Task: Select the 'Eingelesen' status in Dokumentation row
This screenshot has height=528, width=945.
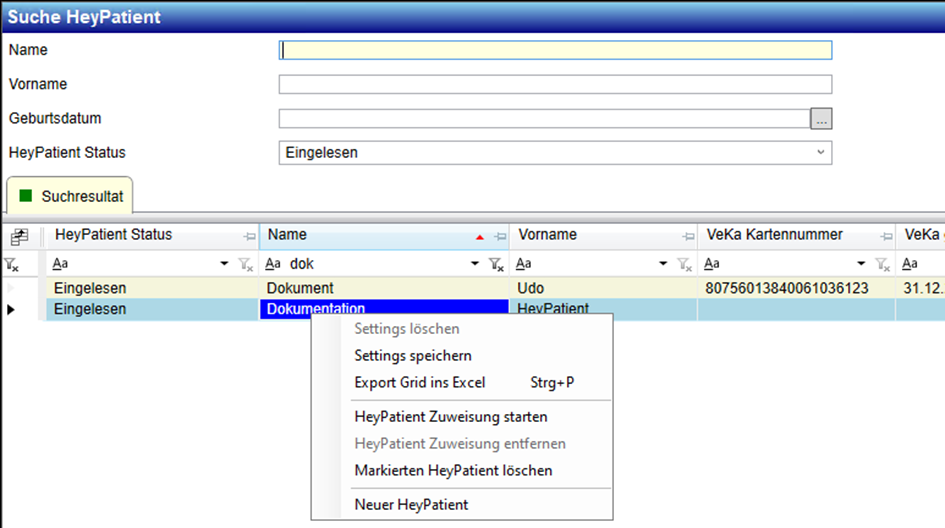Action: coord(152,309)
